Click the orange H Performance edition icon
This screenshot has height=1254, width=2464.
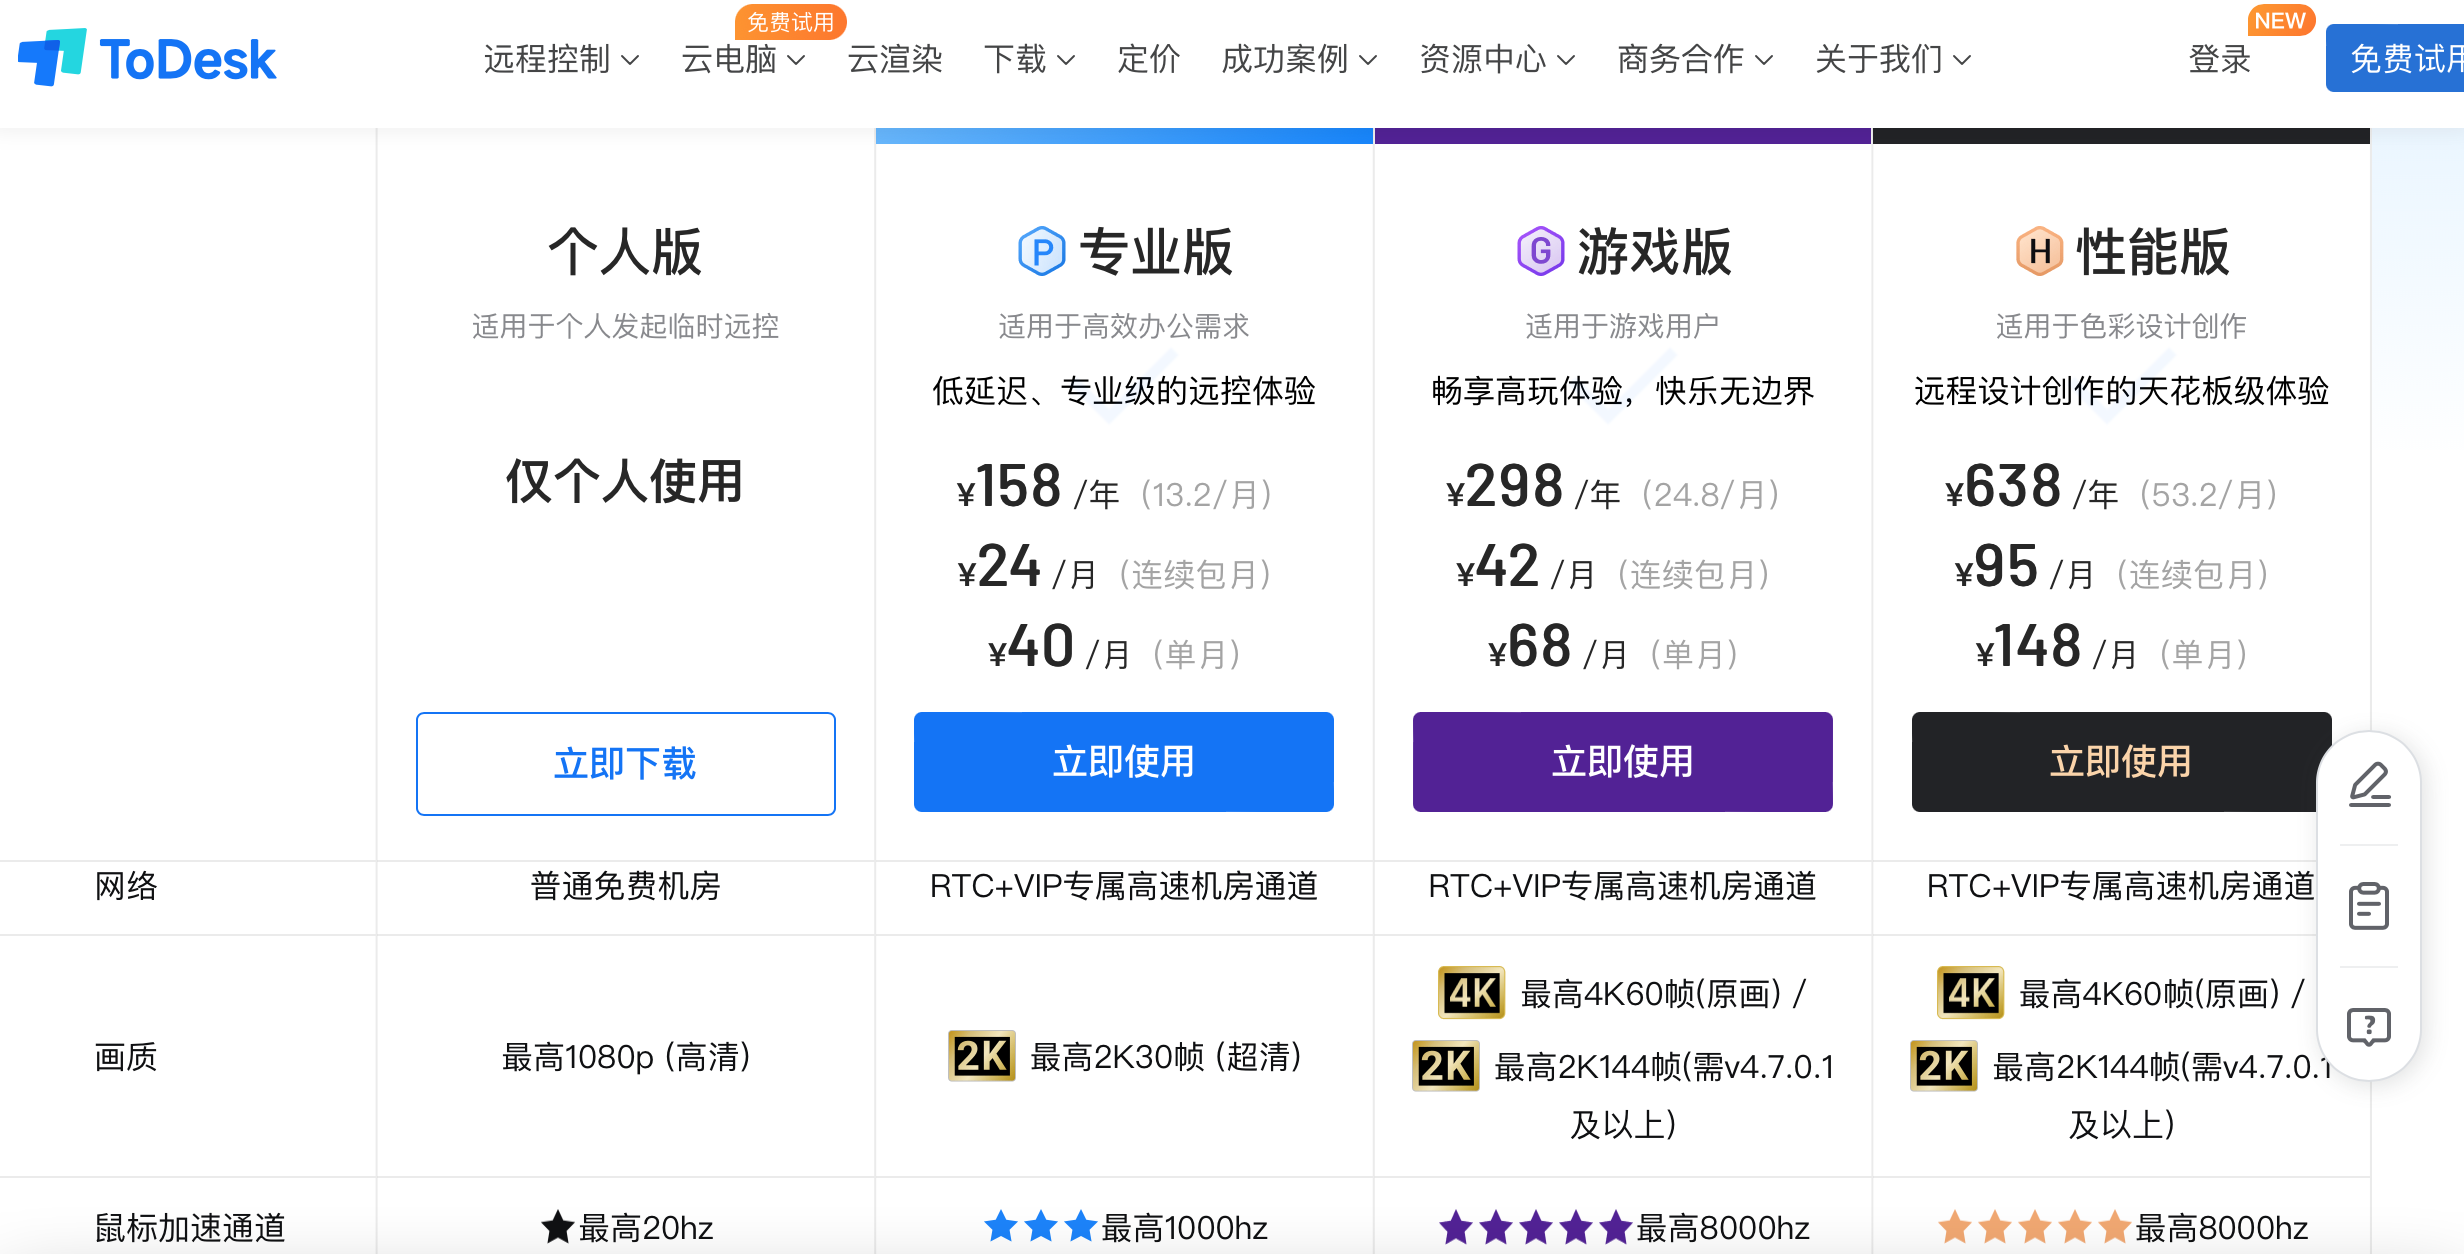(x=2039, y=251)
